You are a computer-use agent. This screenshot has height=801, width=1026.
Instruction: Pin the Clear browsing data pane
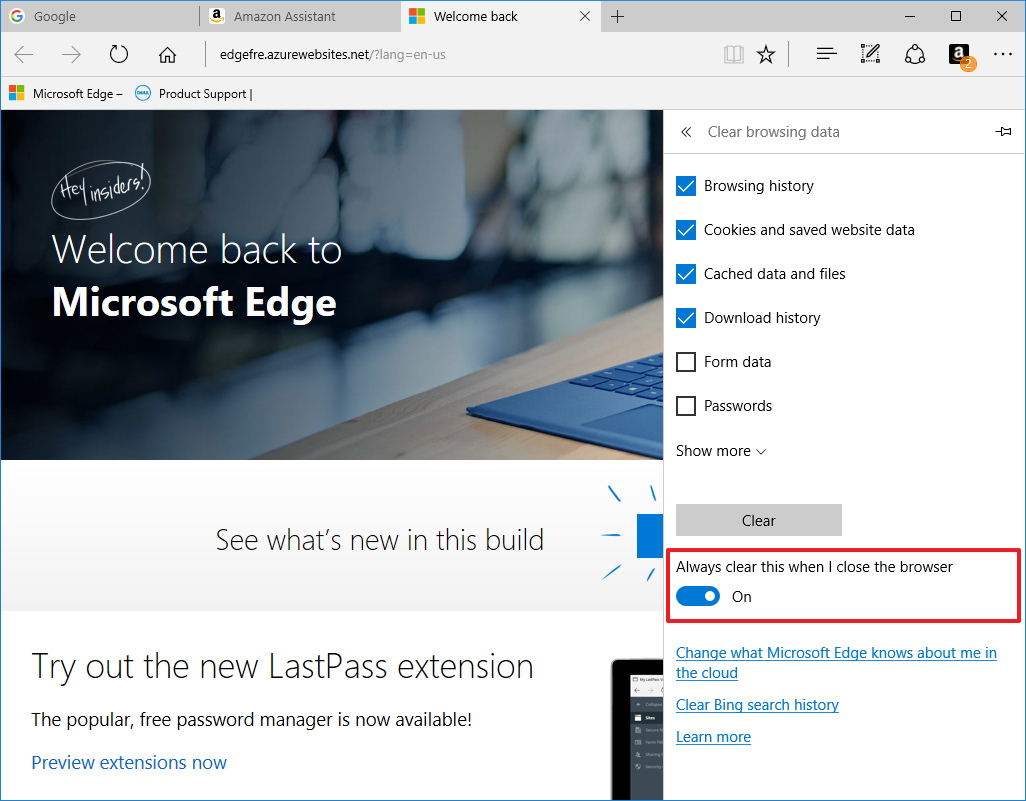[1003, 132]
